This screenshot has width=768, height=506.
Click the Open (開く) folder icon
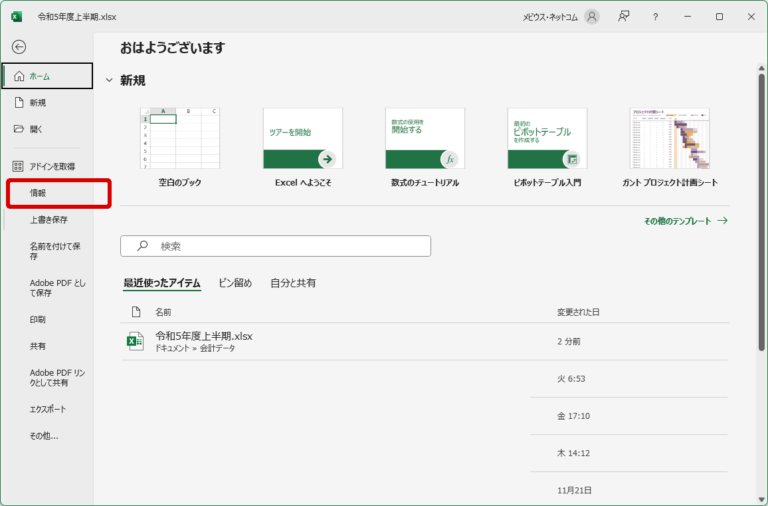click(18, 129)
